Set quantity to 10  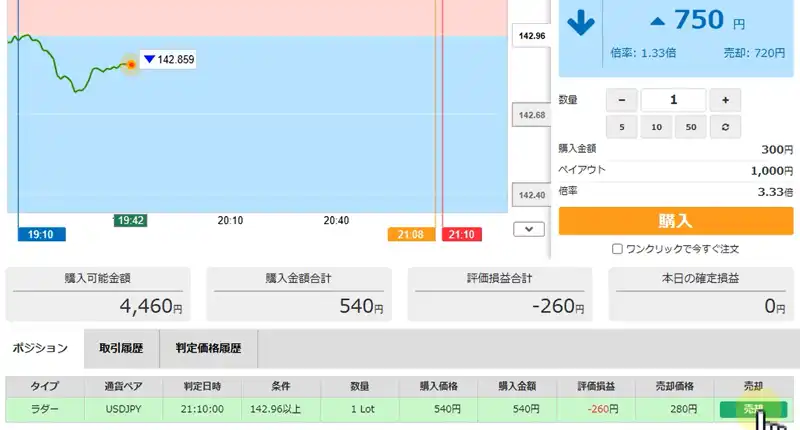point(656,127)
